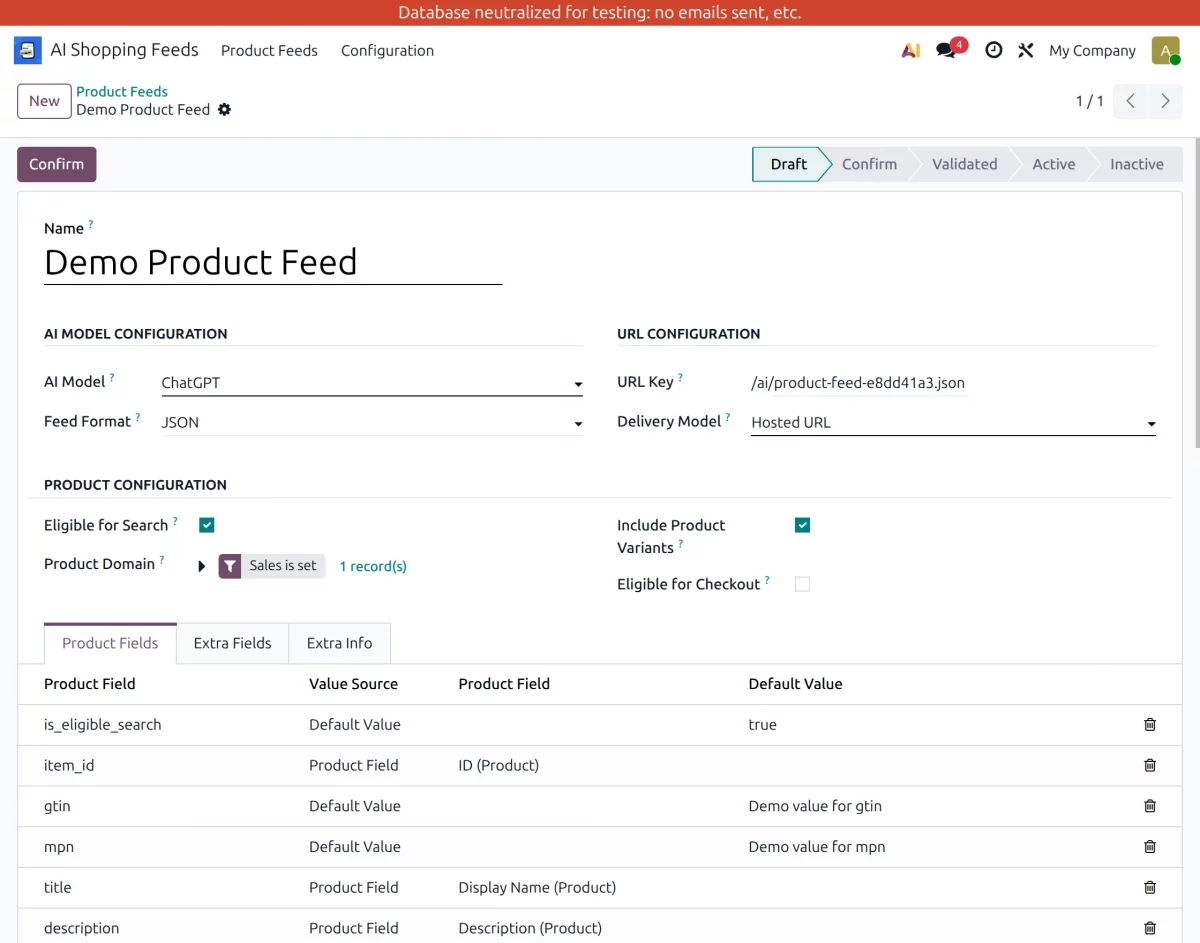Disable Include Product Variants
Screen dimensions: 1200x943
point(801,524)
